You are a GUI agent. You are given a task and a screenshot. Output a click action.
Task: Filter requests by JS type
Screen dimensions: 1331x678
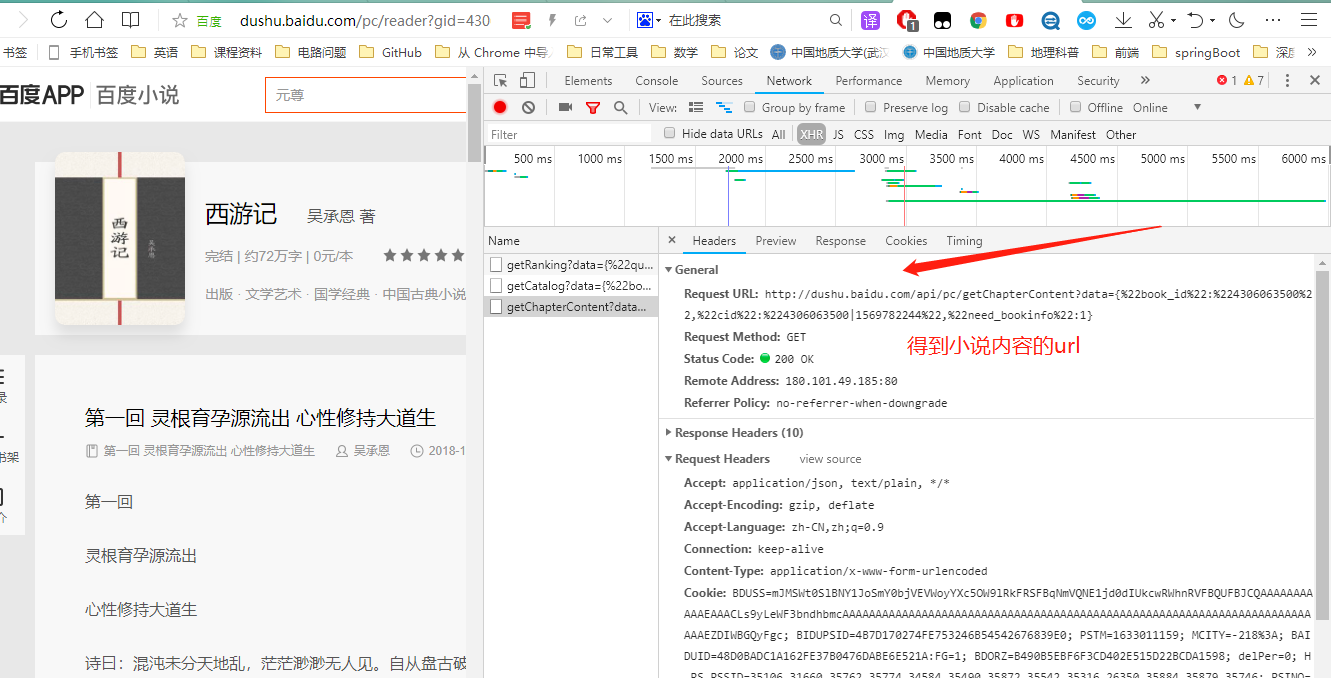point(838,134)
